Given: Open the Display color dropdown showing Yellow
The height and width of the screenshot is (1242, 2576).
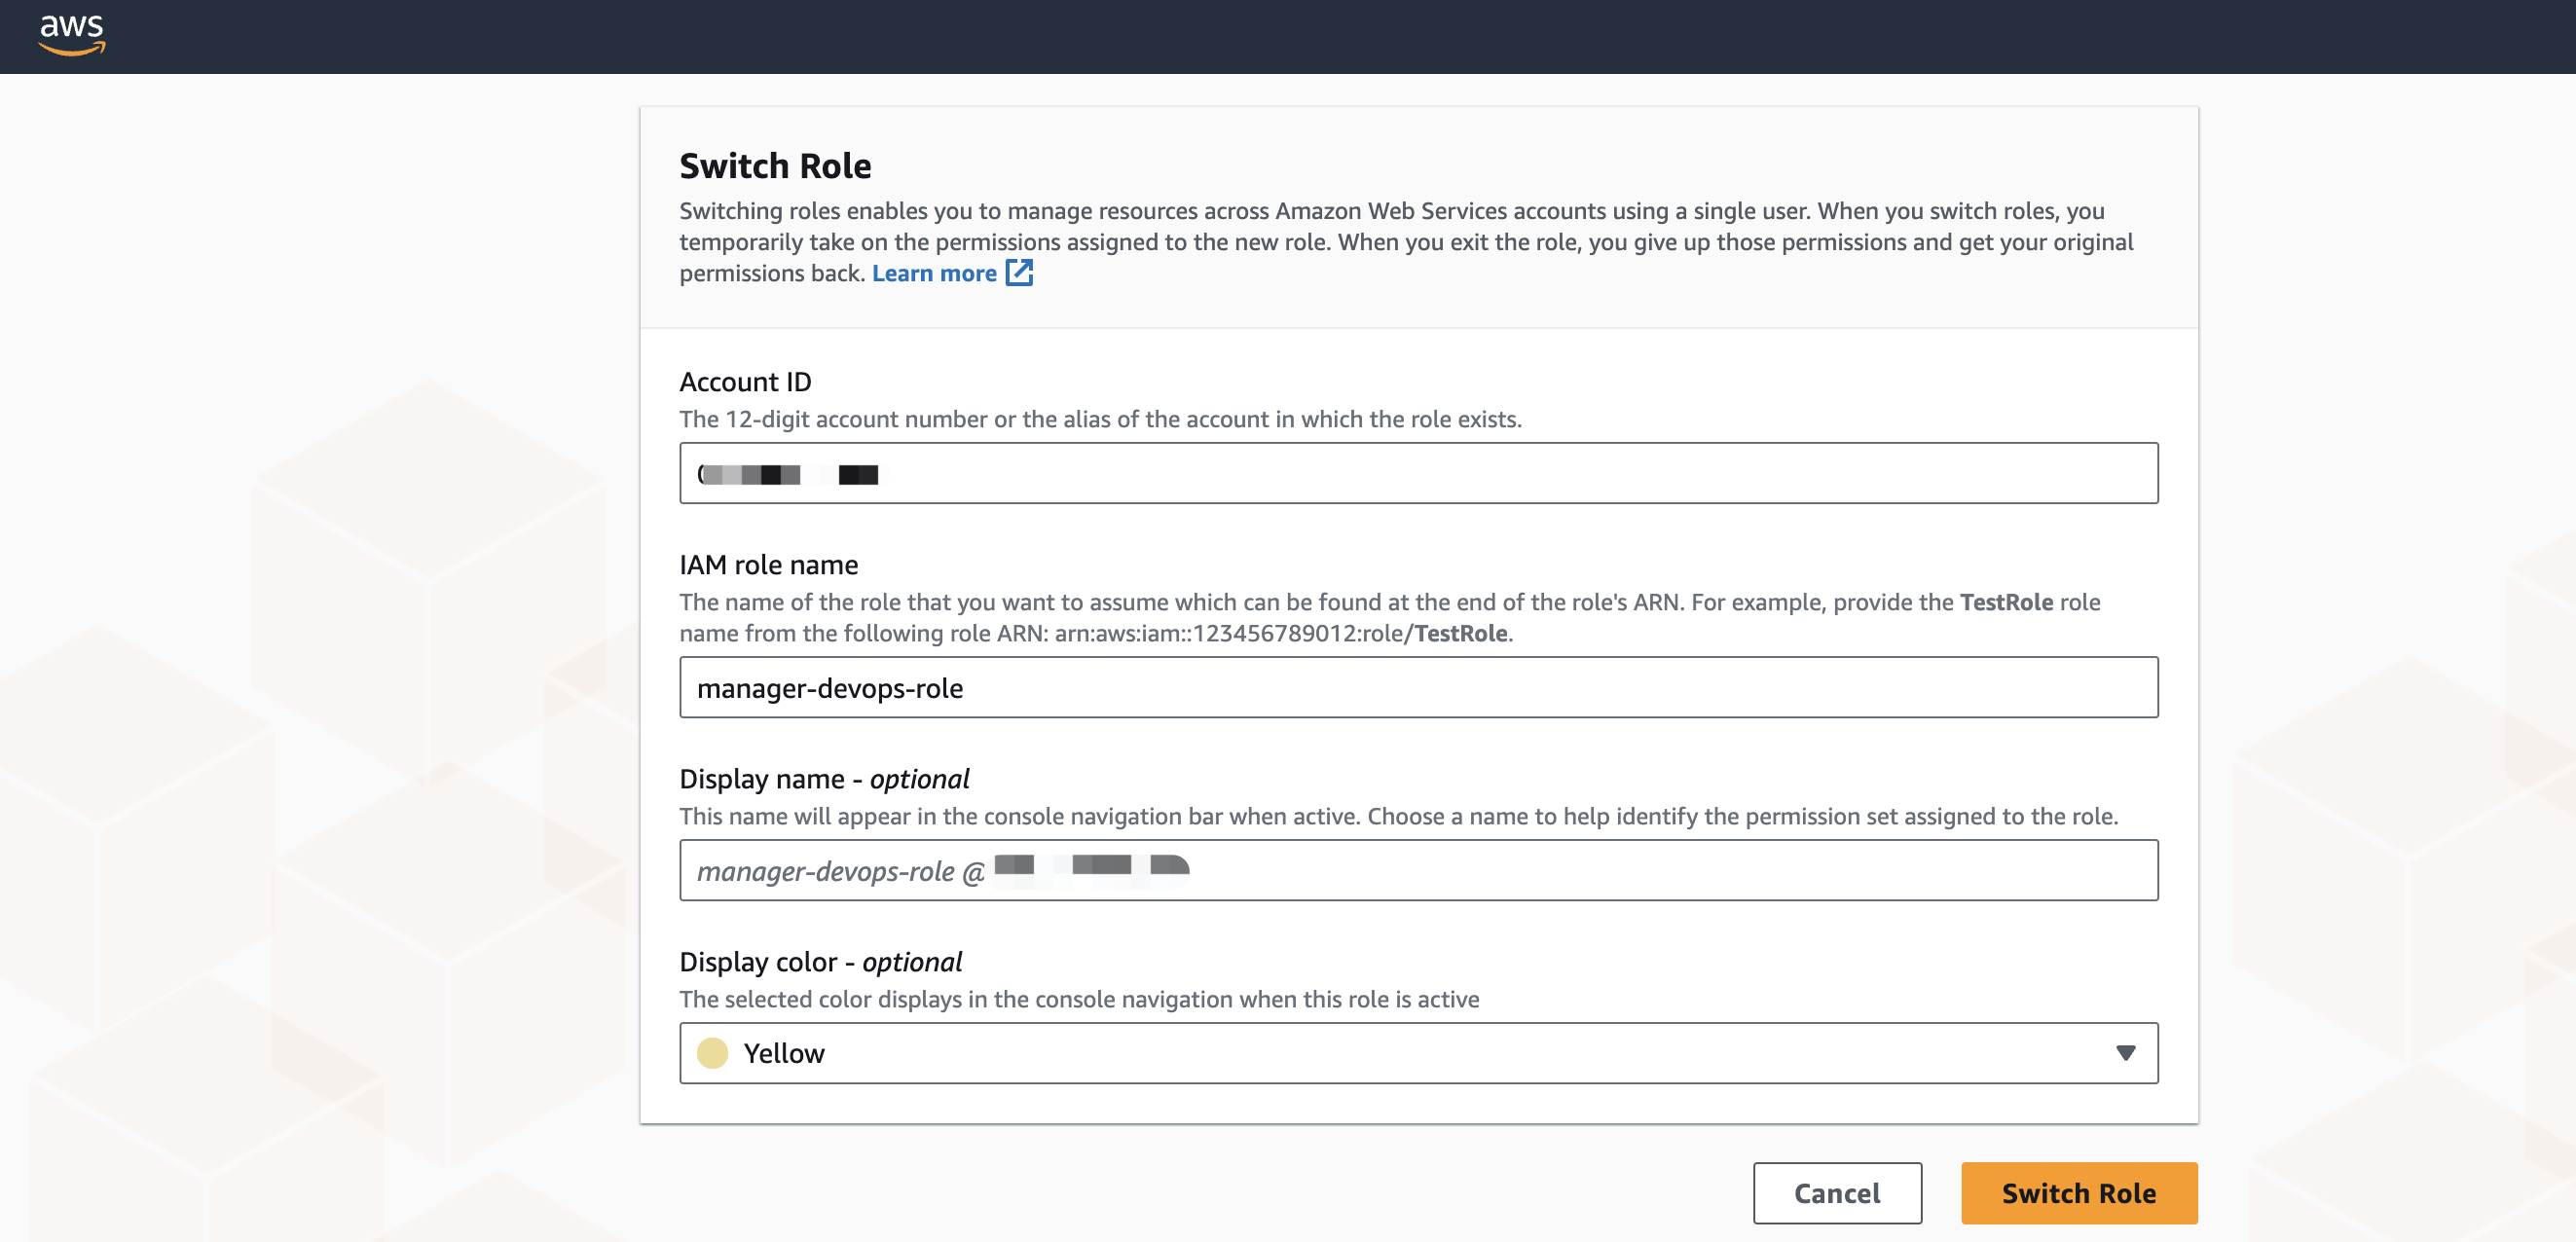Looking at the screenshot, I should coord(1417,1053).
